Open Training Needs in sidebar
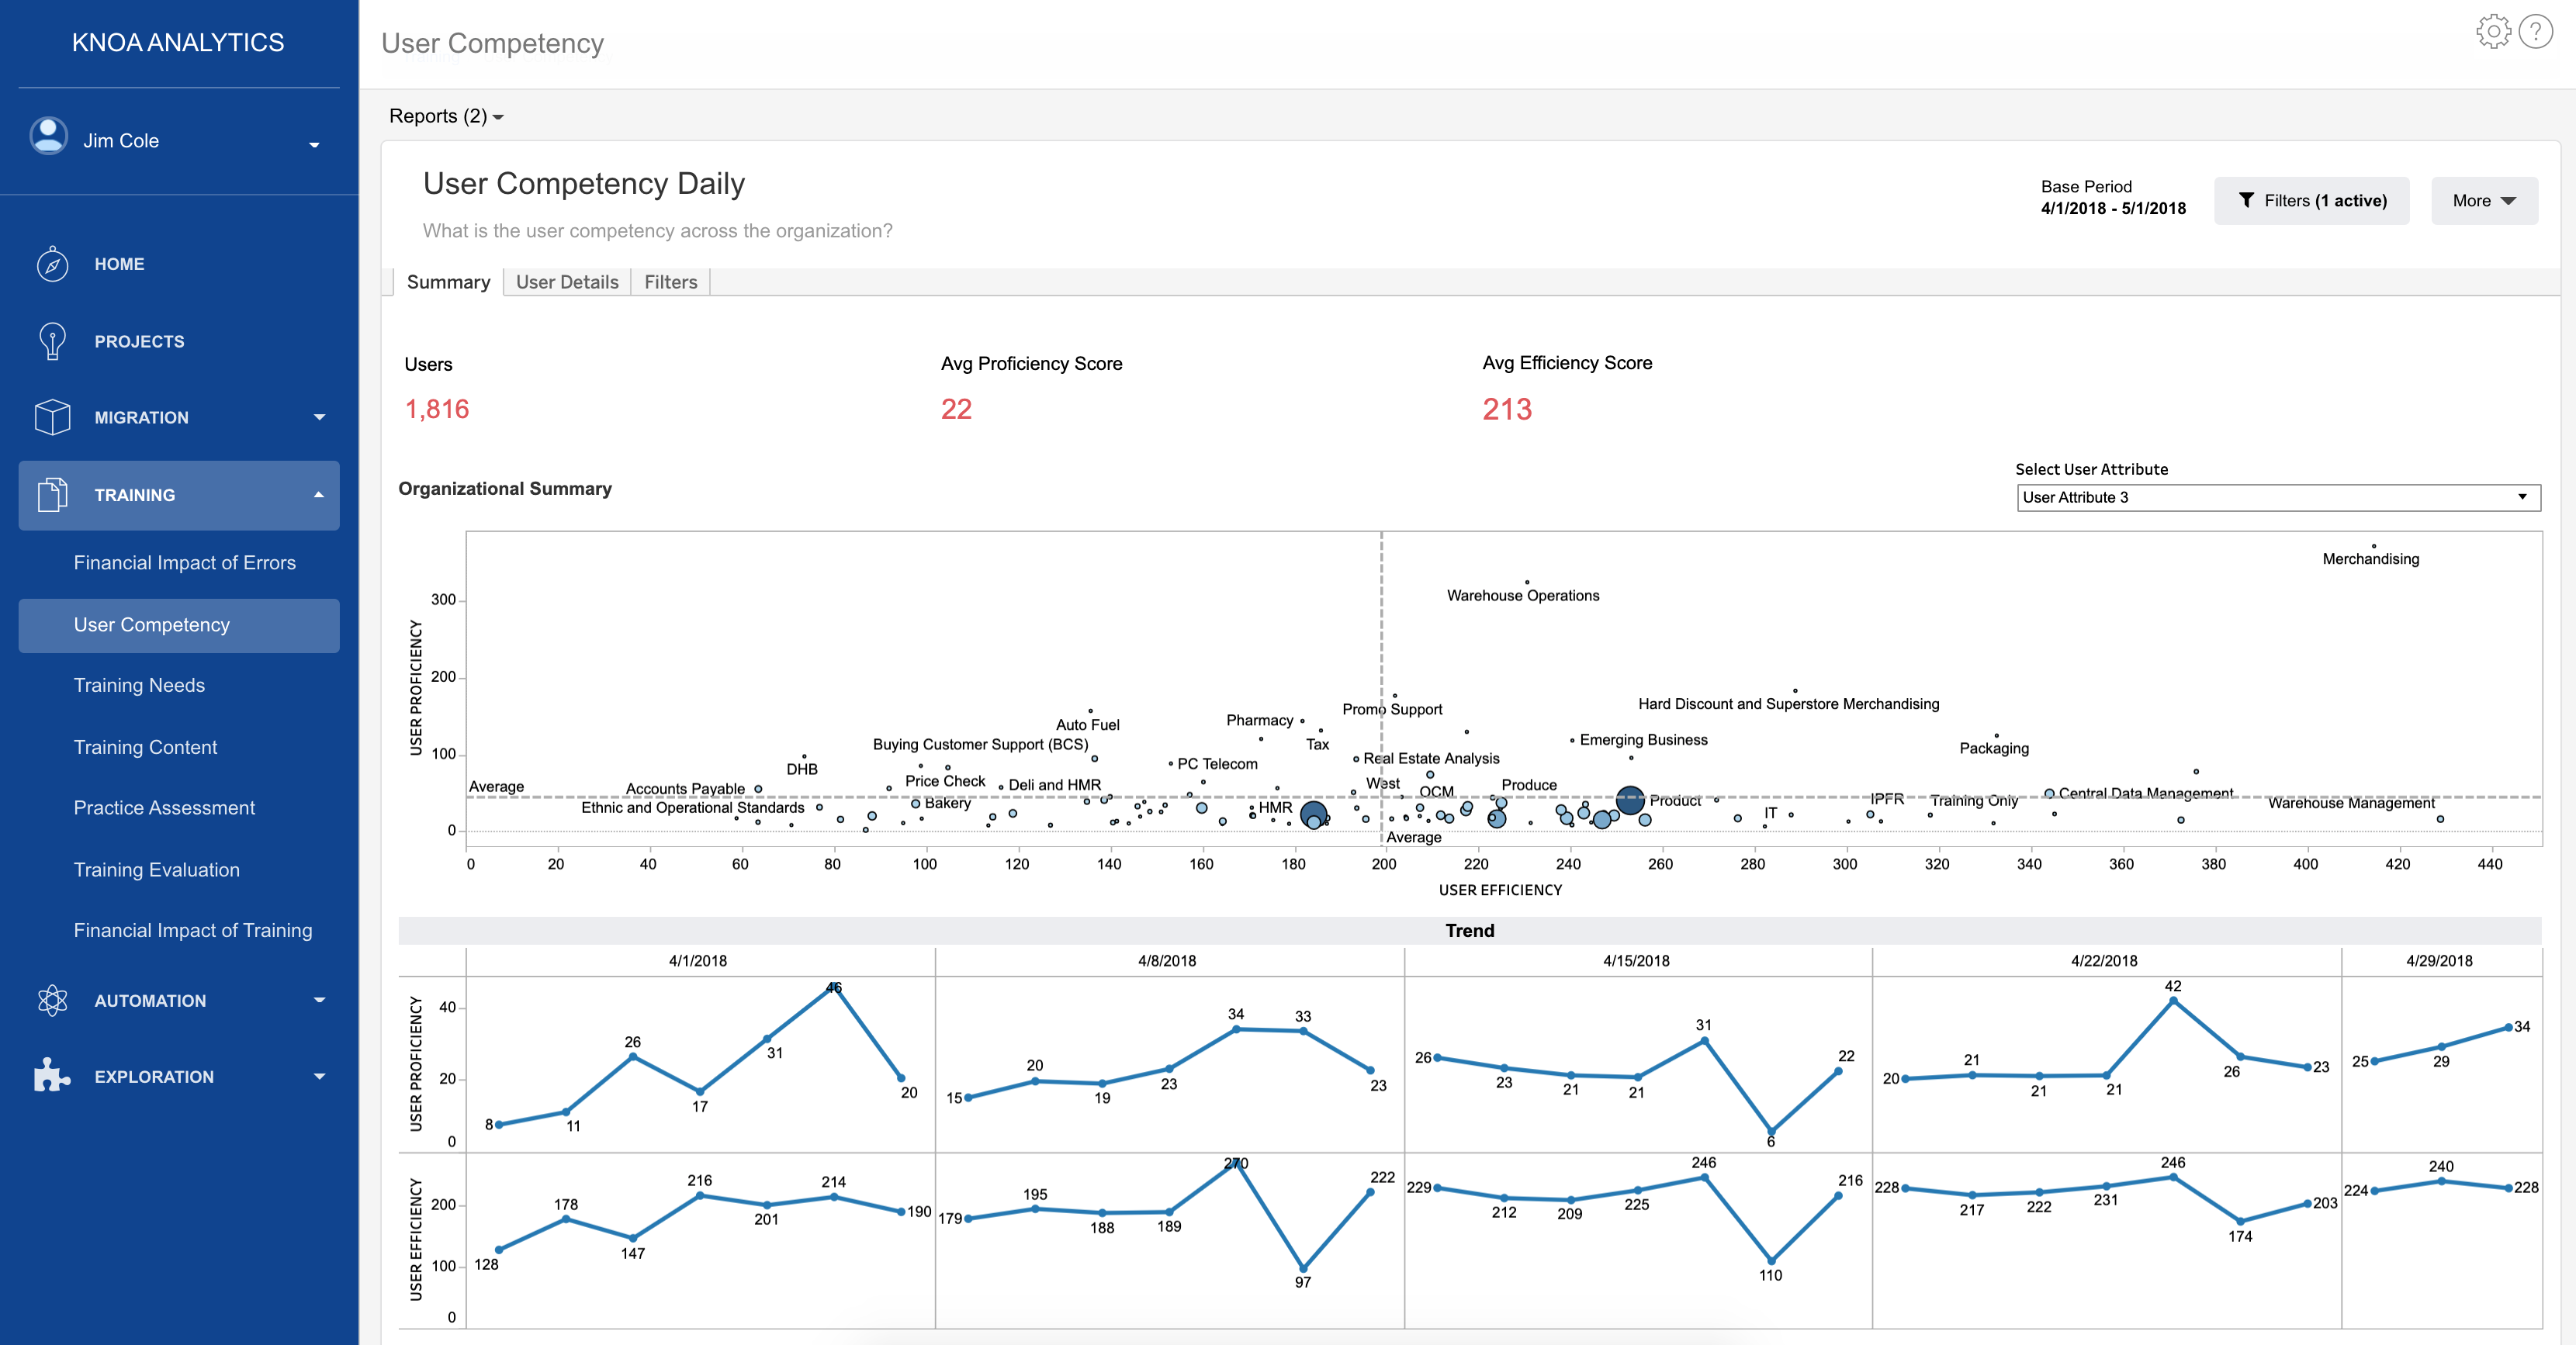Viewport: 2576px width, 1345px height. 139,685
